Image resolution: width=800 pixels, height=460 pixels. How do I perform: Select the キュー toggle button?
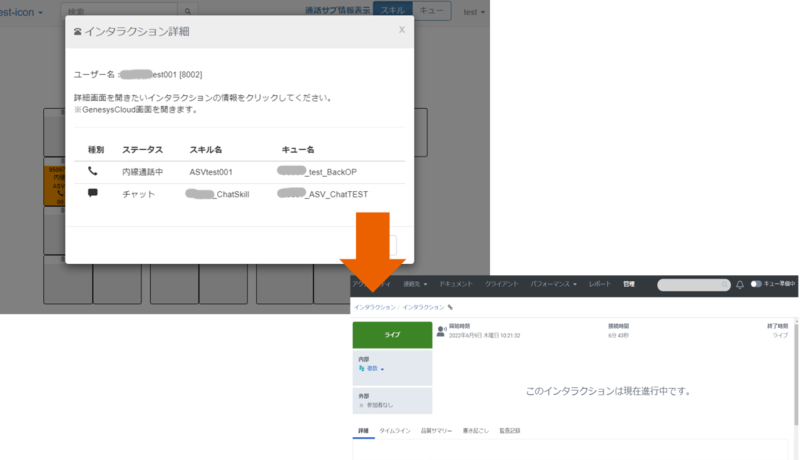432,11
